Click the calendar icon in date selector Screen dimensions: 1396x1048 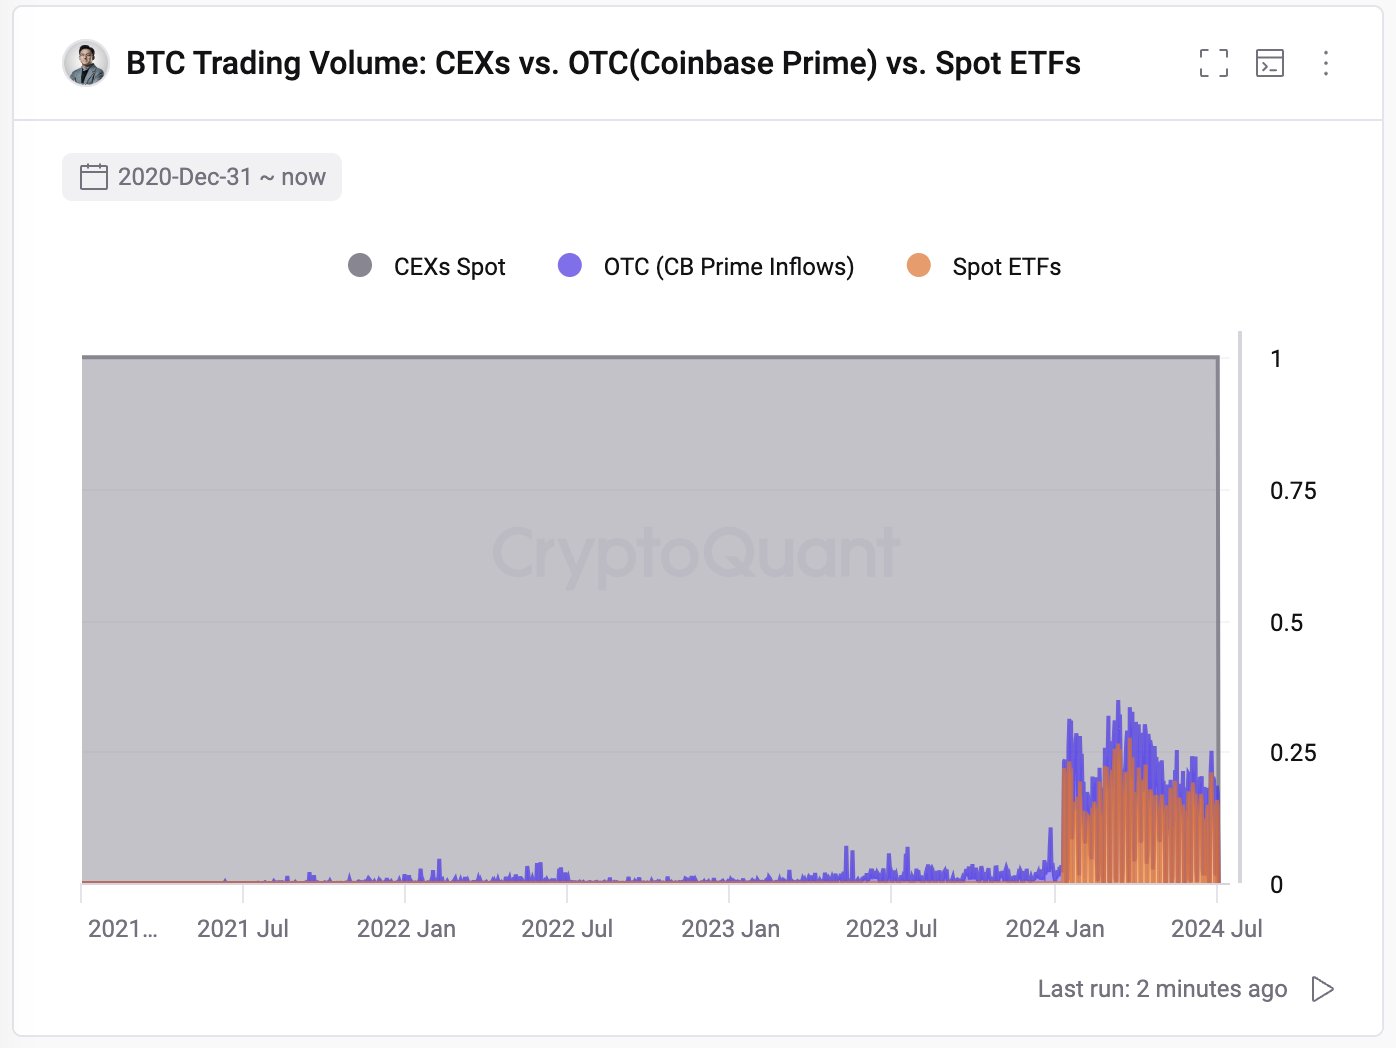click(x=94, y=177)
